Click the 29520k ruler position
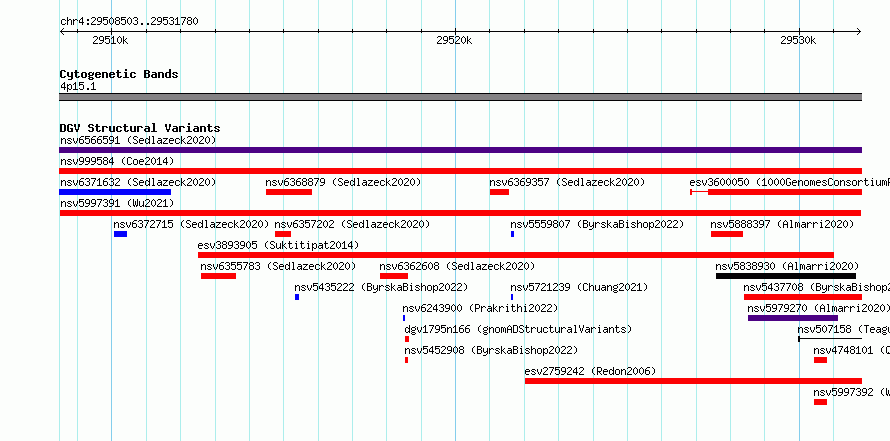 click(454, 40)
